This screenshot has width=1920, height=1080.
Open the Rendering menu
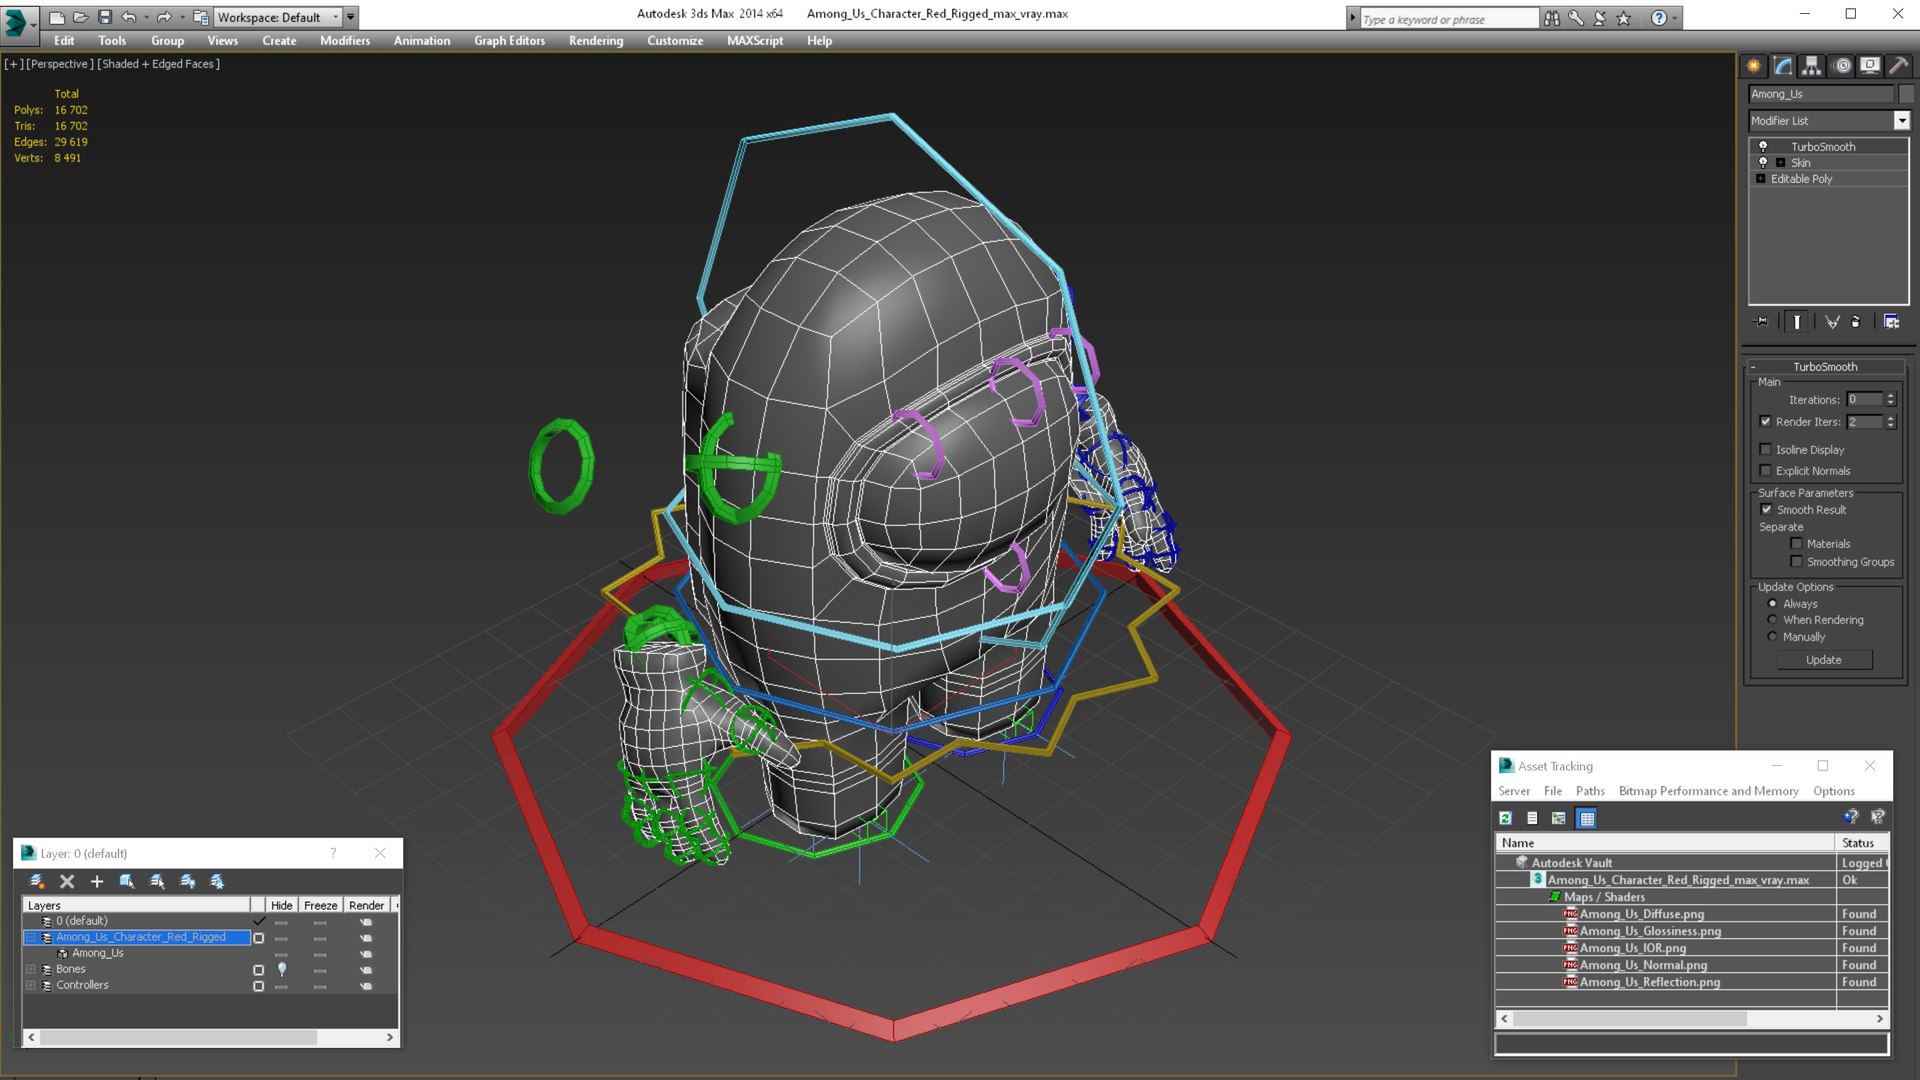[x=596, y=41]
